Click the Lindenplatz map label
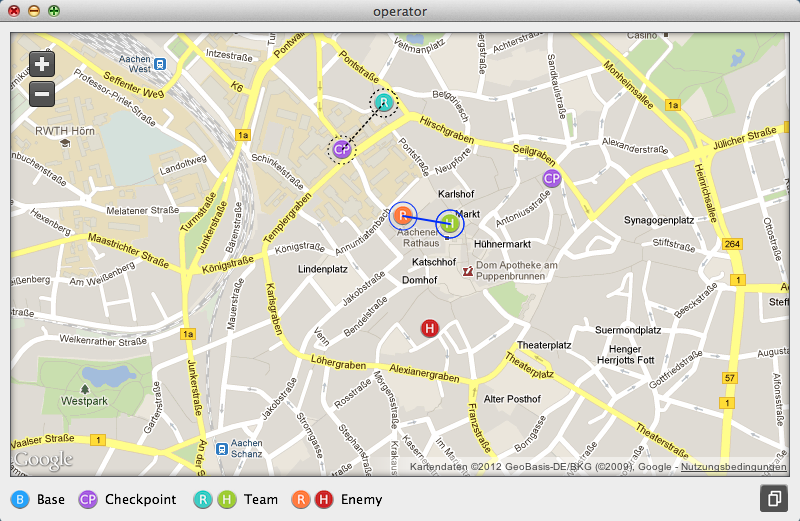The image size is (800, 521). pyautogui.click(x=323, y=269)
